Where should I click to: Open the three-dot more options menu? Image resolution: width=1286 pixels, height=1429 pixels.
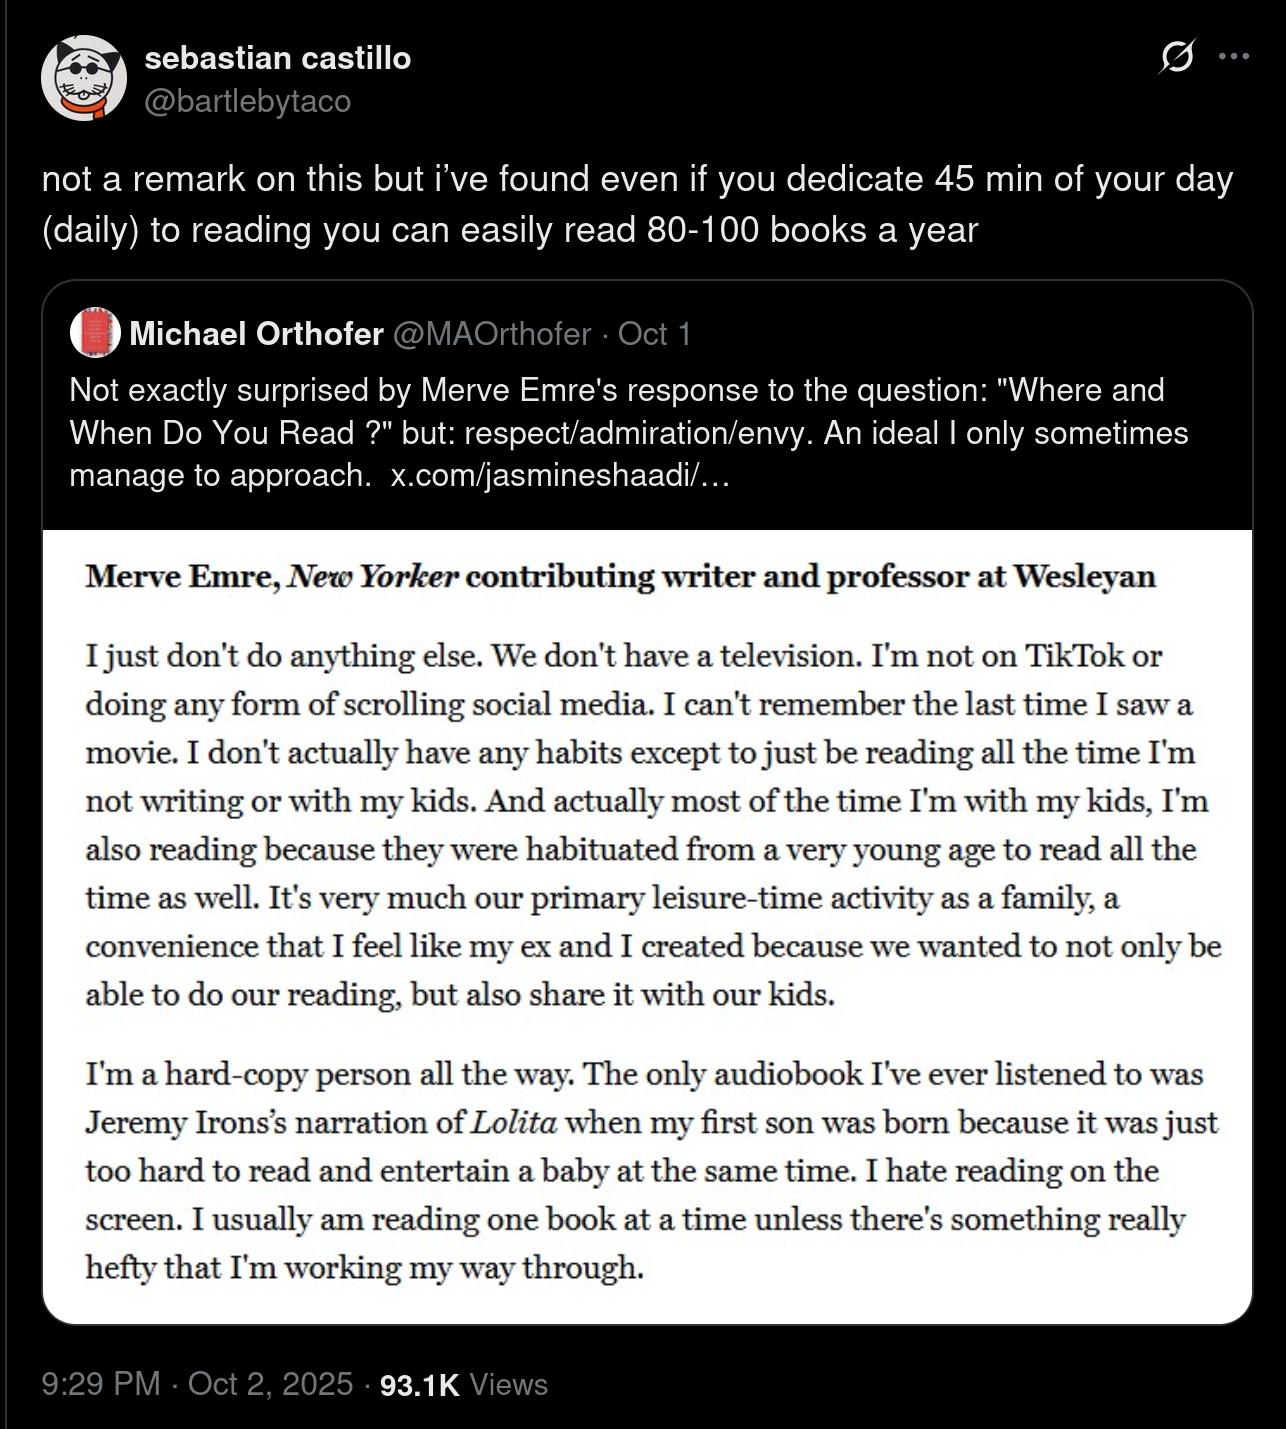1235,57
